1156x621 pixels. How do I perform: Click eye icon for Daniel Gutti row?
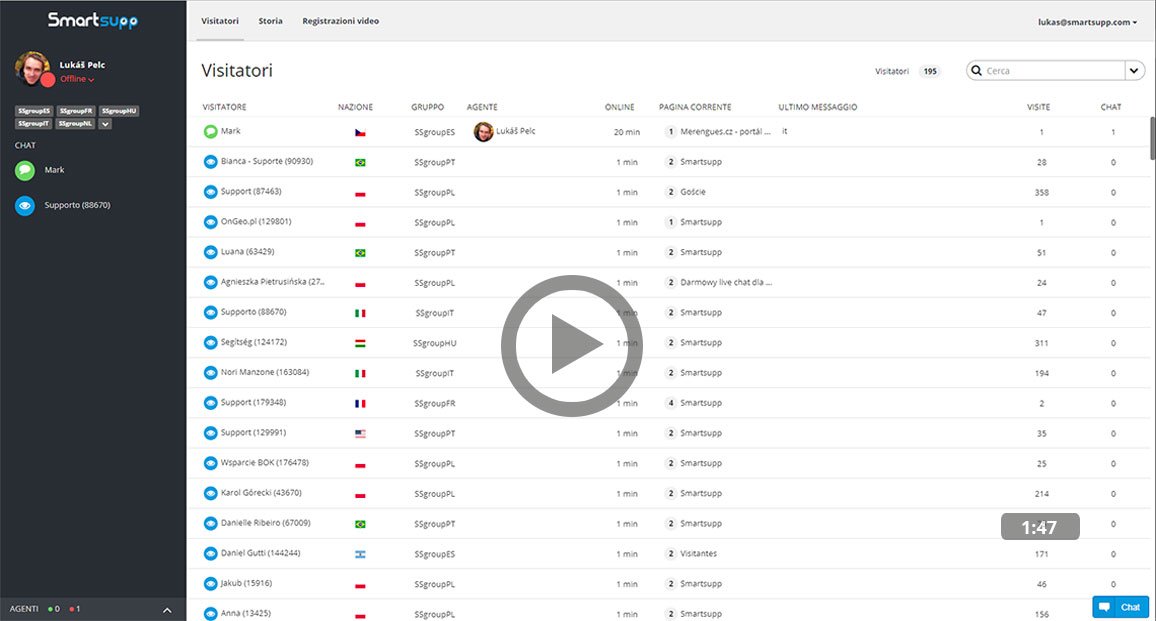210,554
